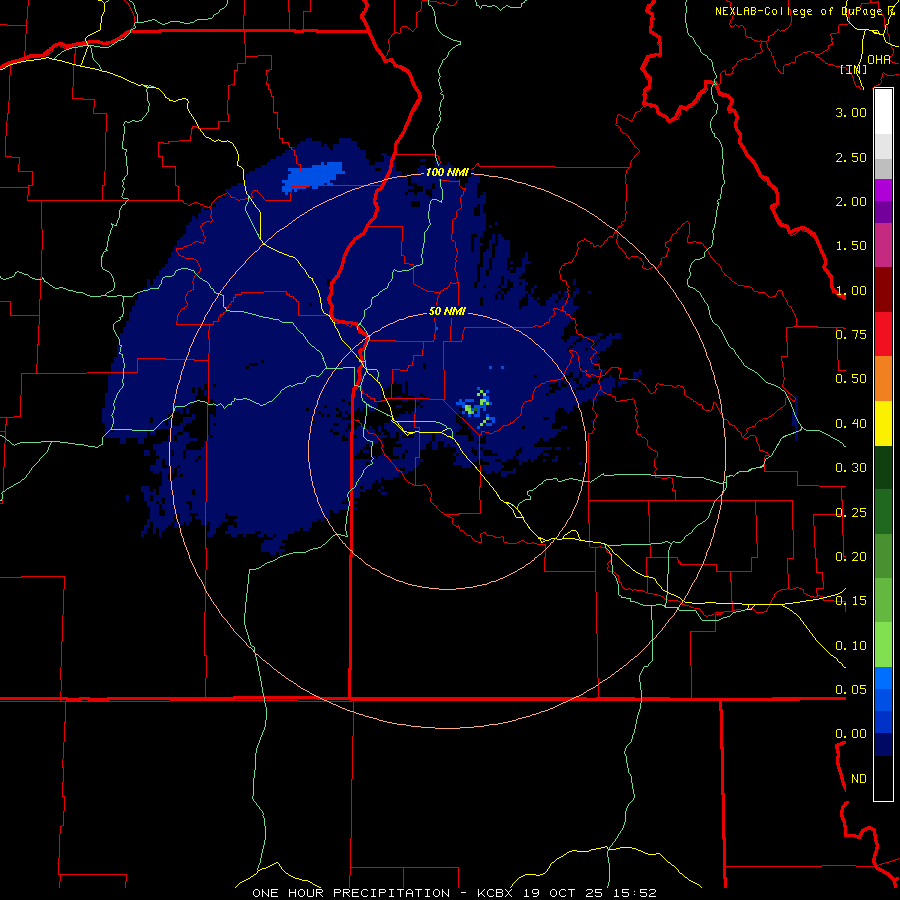Click the light blue precipitation patch near map top

[x=313, y=176]
